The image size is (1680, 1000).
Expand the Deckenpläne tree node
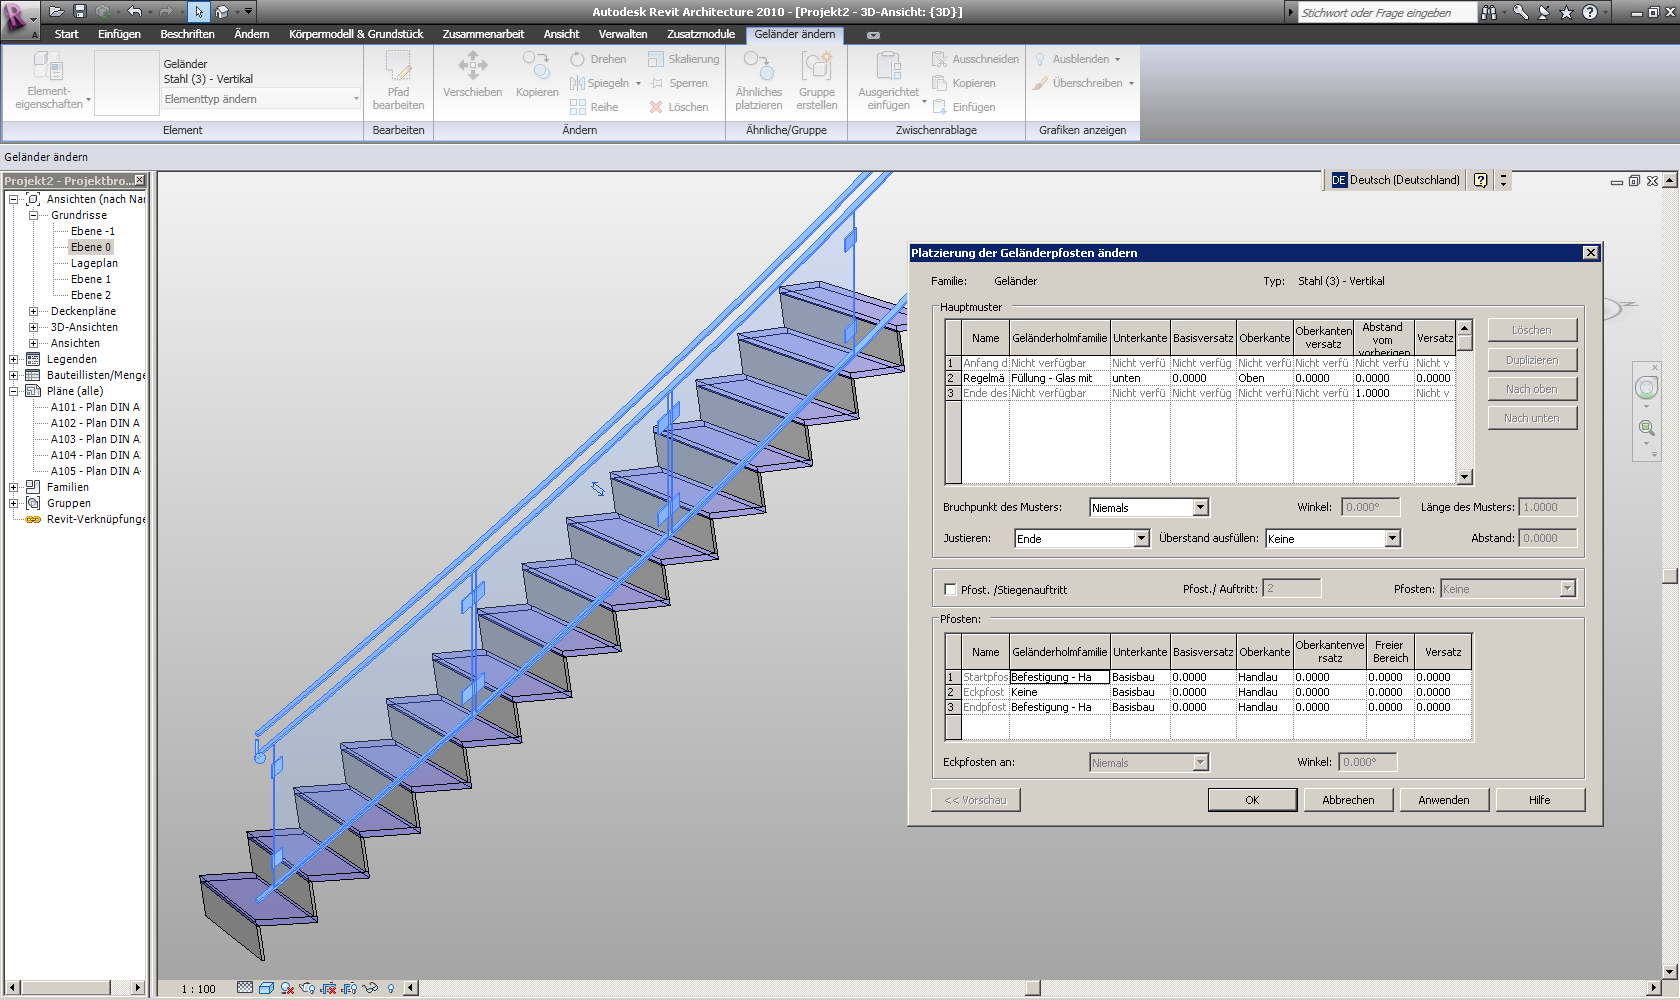coord(33,311)
